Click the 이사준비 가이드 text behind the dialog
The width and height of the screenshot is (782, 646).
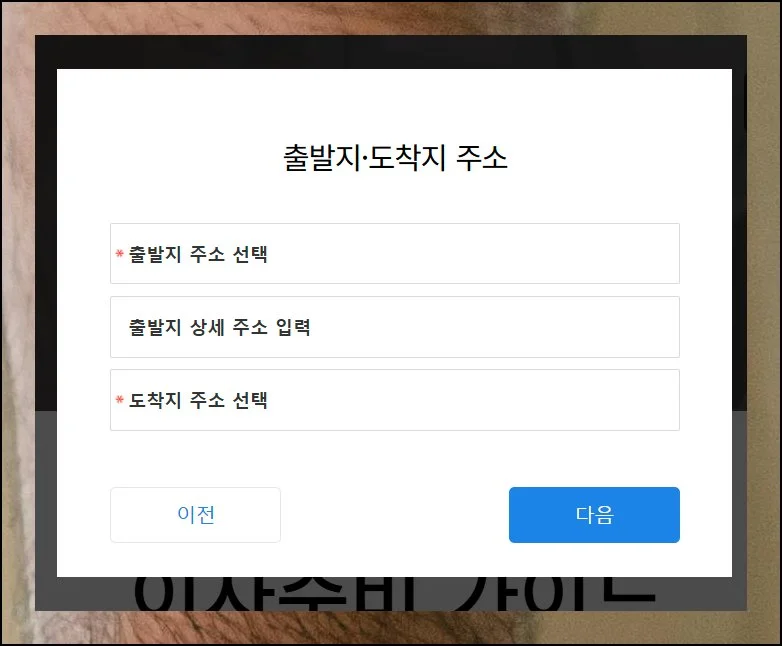pyautogui.click(x=394, y=594)
